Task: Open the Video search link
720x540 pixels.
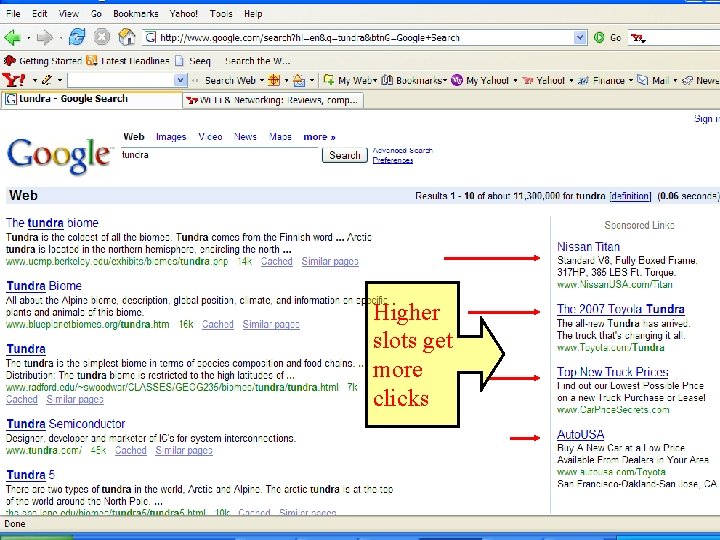Action: pos(210,137)
